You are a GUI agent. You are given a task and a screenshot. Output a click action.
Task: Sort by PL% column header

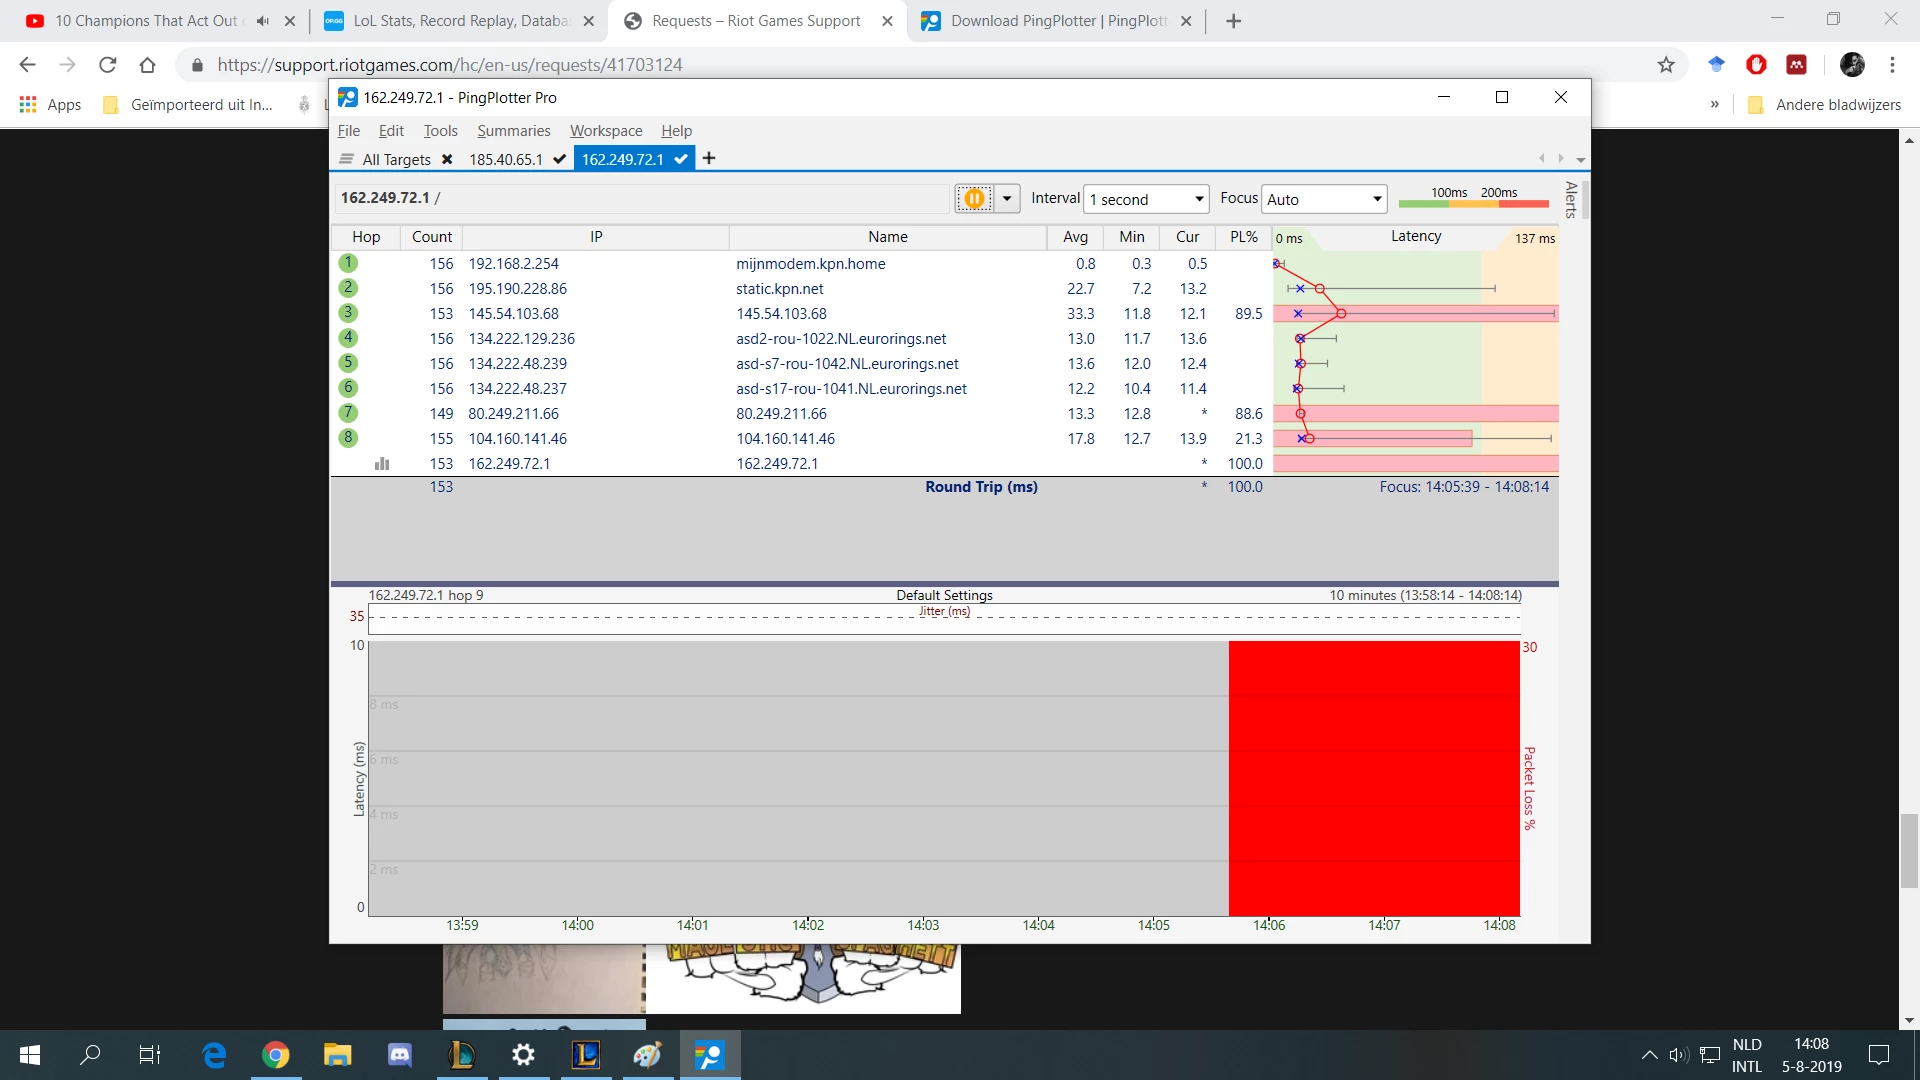point(1243,237)
